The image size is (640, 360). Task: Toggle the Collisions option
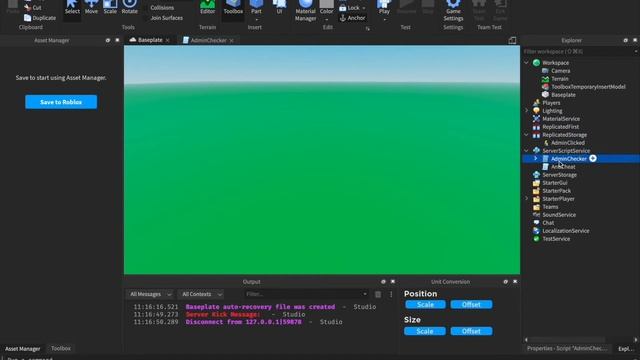(162, 8)
